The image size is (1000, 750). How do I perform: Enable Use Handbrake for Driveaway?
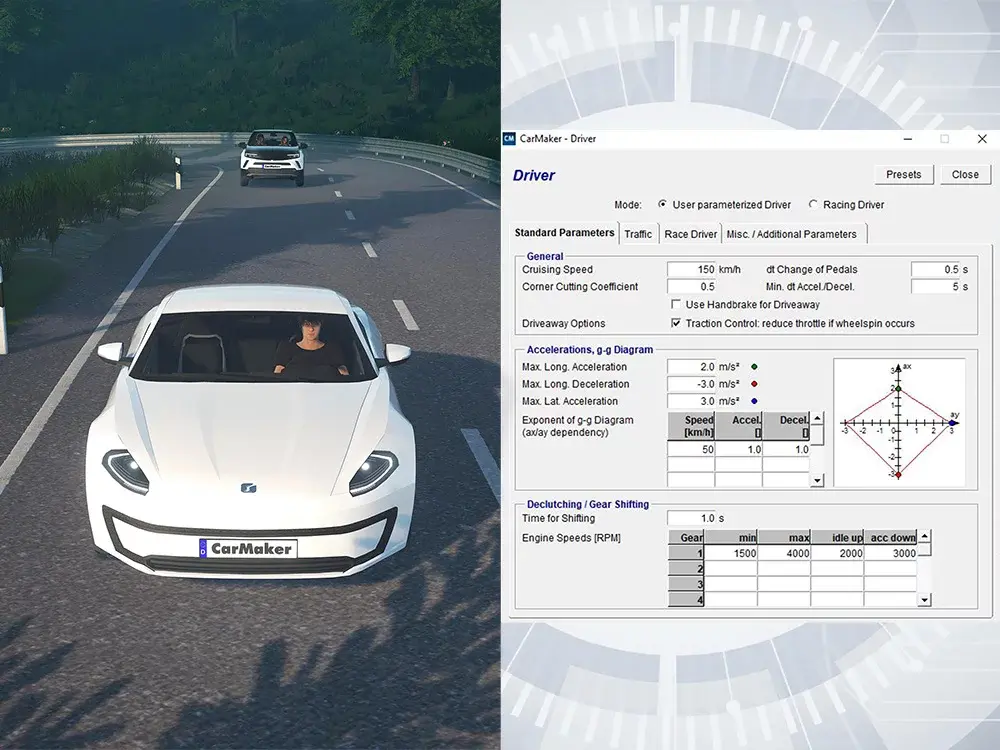coord(677,304)
